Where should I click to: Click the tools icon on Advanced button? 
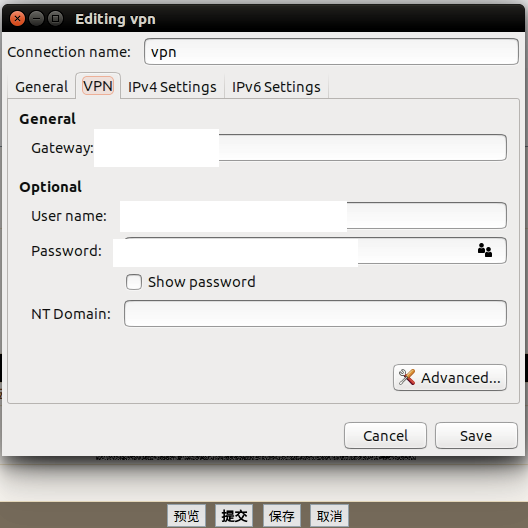(x=407, y=377)
